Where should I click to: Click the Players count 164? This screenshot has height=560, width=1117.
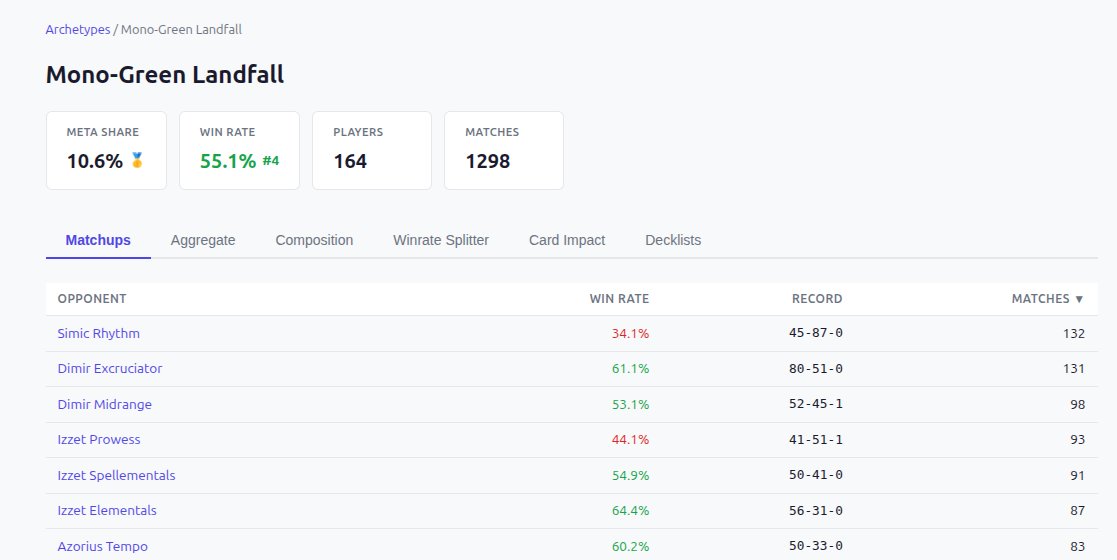coord(350,161)
